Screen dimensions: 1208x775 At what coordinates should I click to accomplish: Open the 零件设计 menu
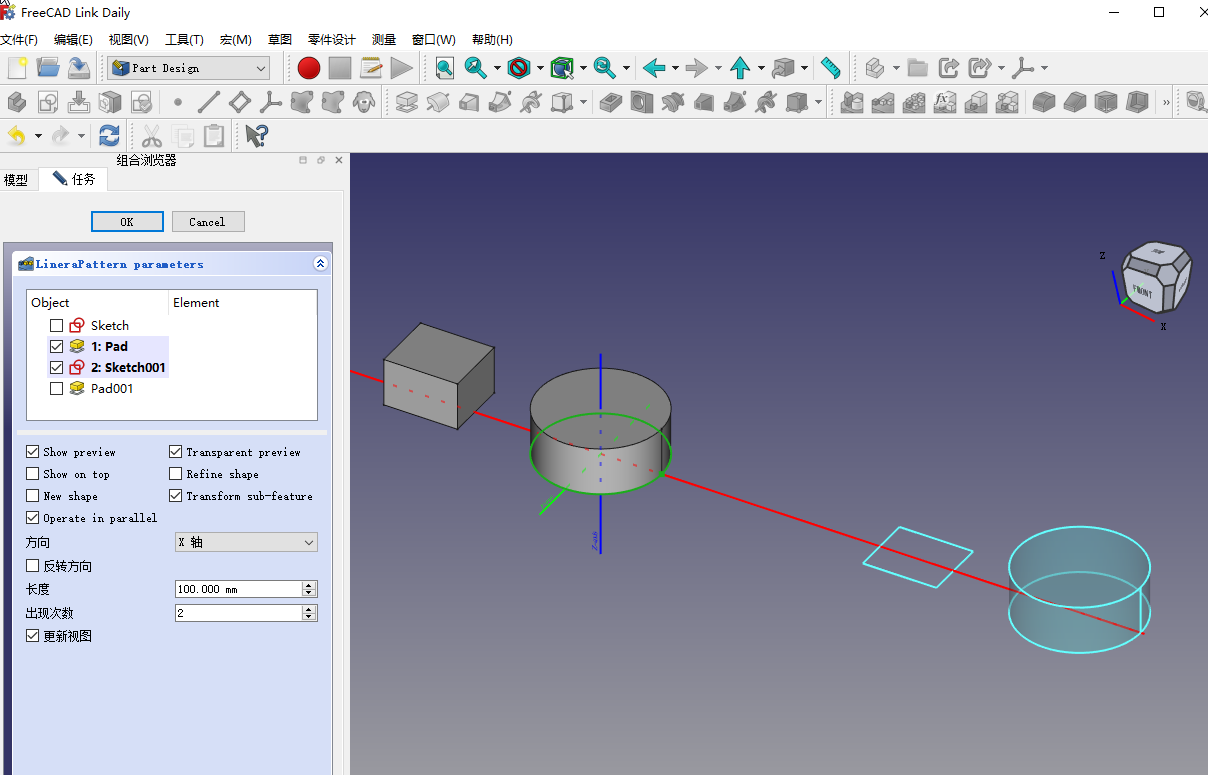(331, 40)
